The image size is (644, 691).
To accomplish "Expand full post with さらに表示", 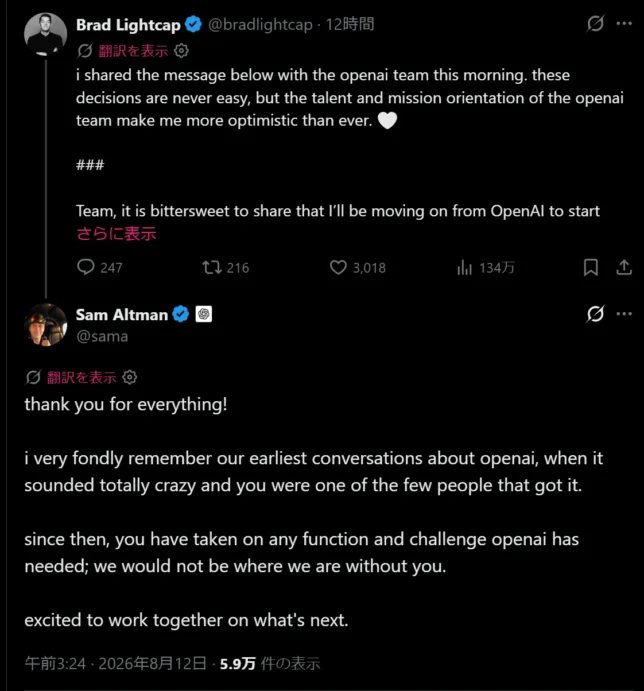I will point(116,234).
